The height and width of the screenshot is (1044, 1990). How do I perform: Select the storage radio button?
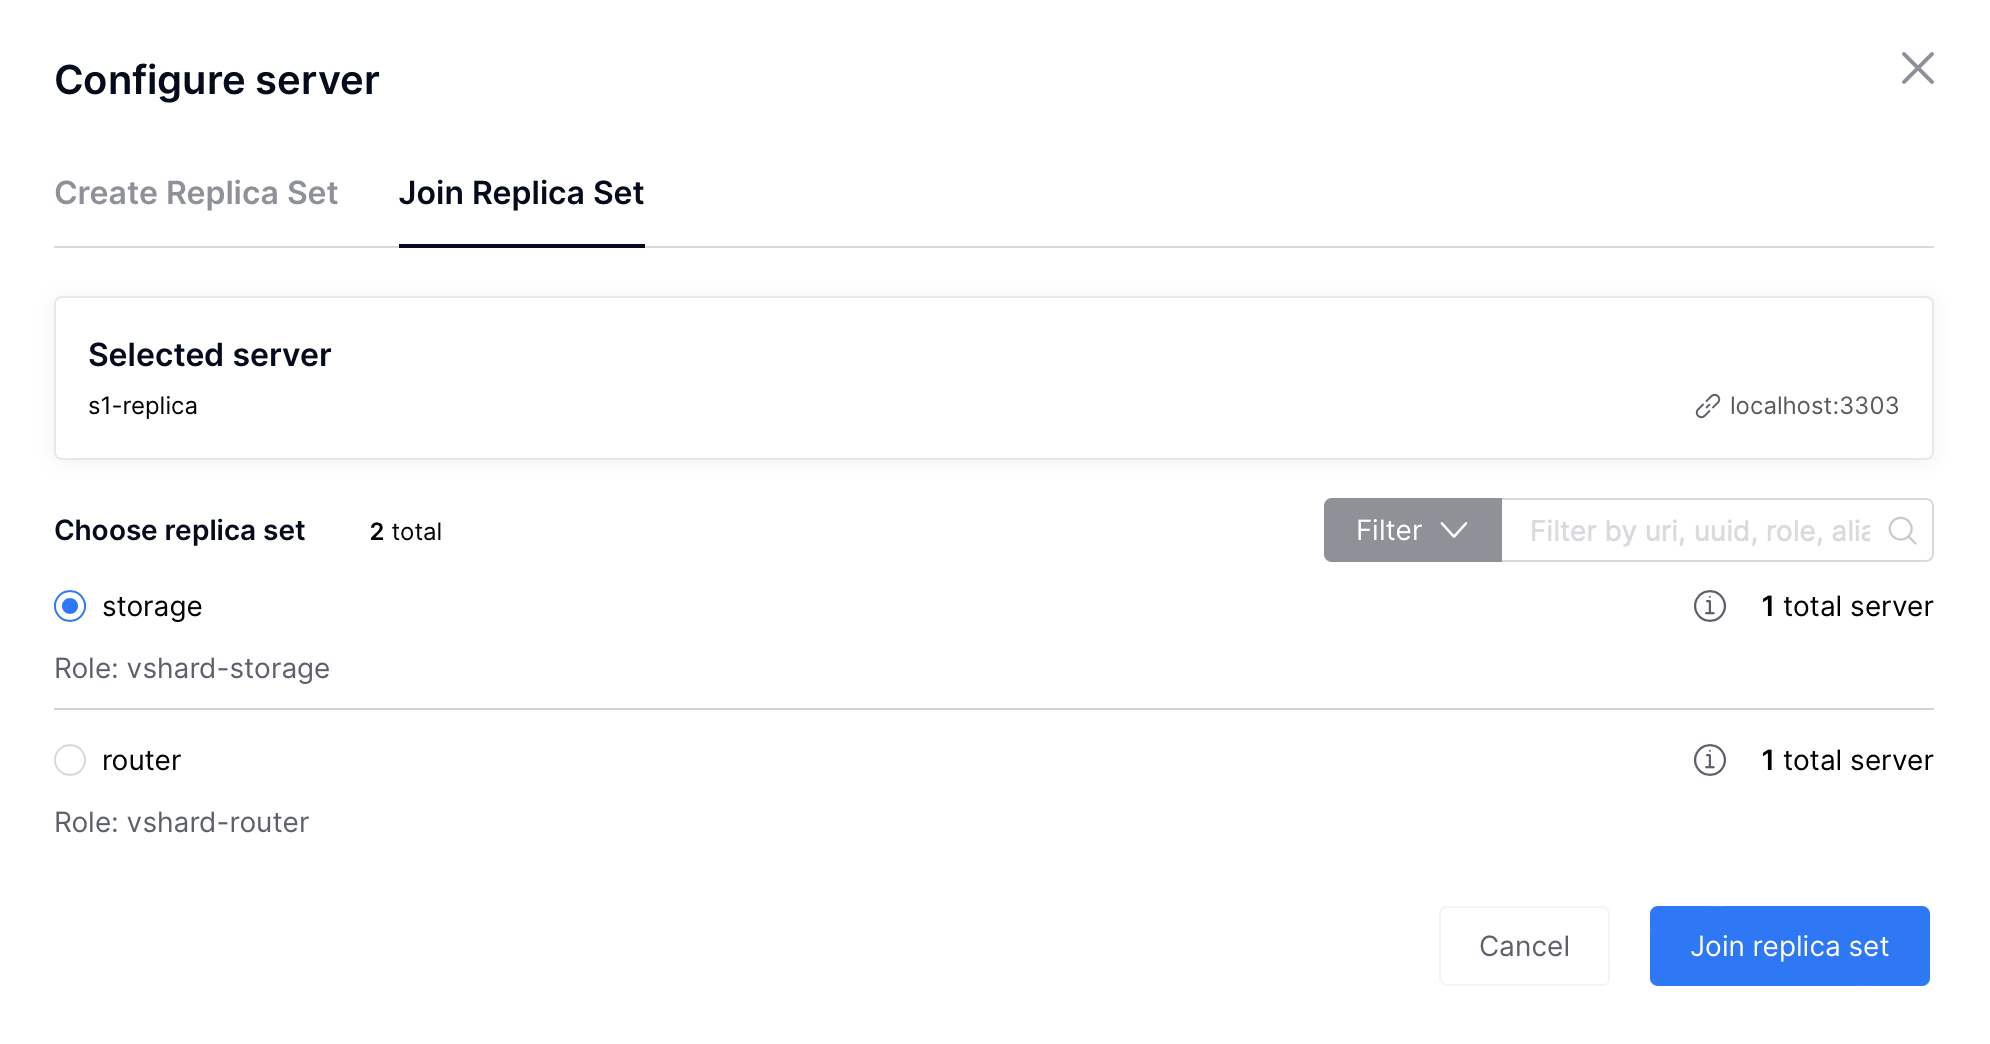point(70,606)
